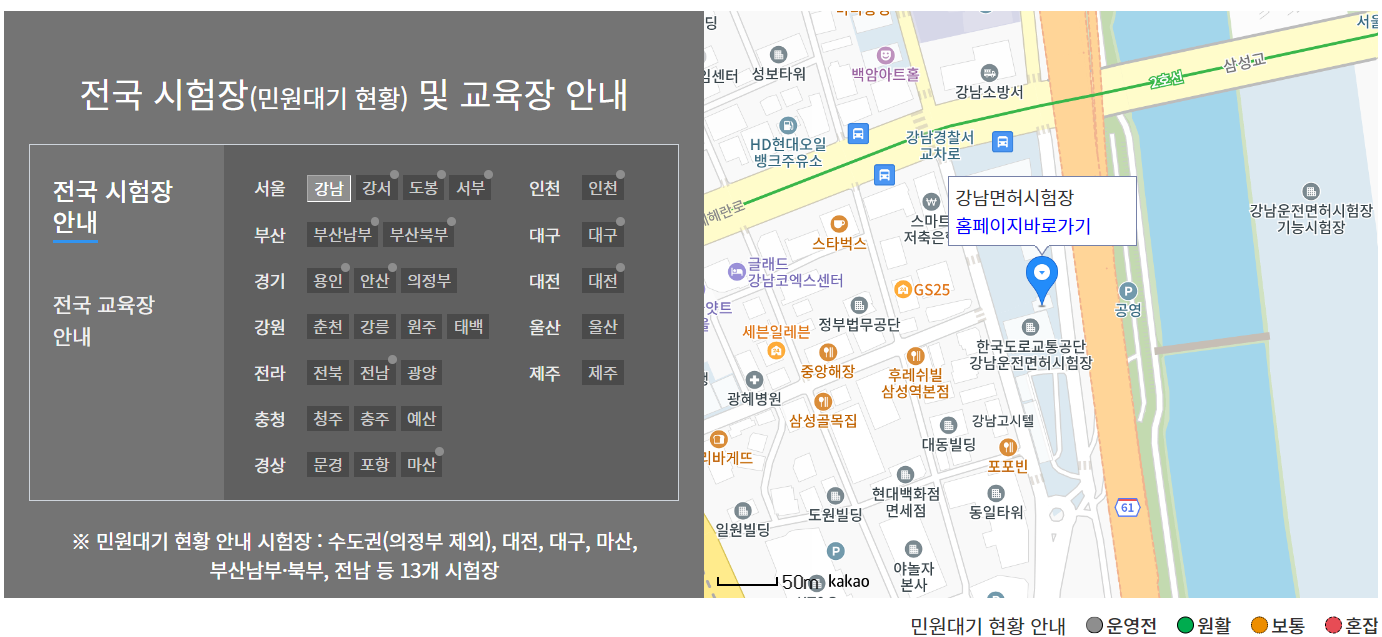
Task: Choose the 도봉 test center
Action: coord(423,188)
